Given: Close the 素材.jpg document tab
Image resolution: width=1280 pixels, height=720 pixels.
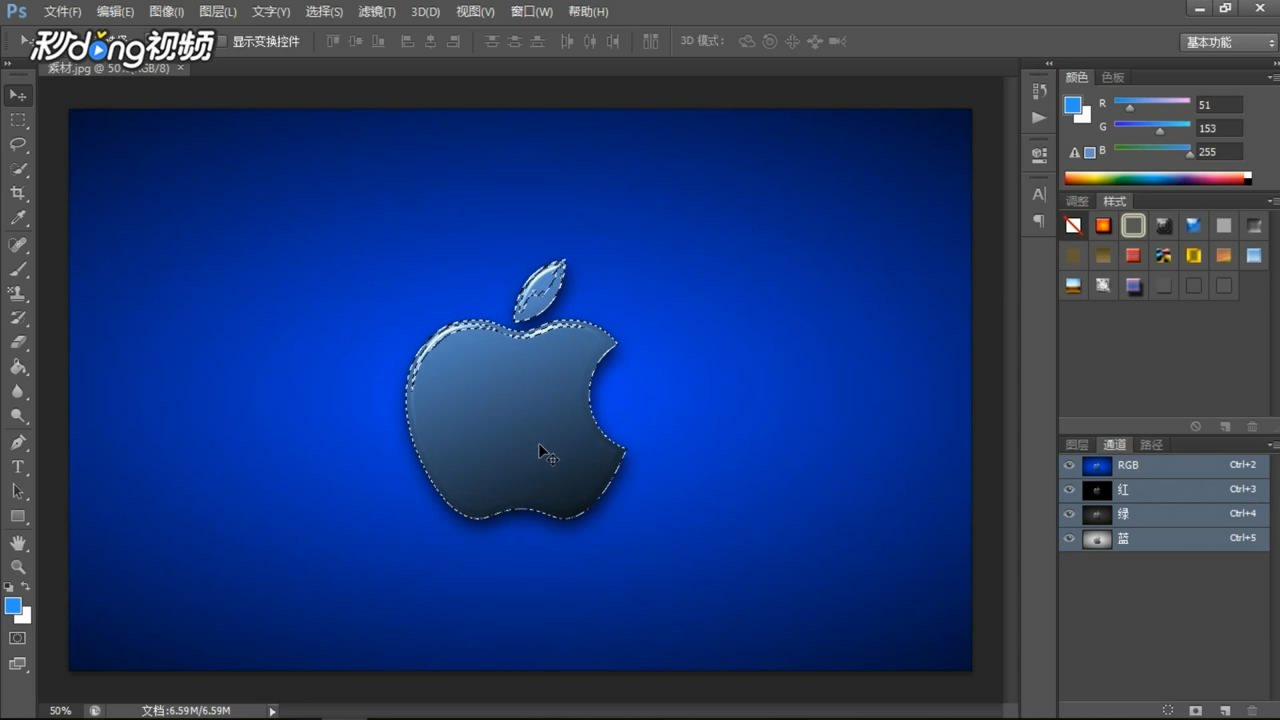Looking at the screenshot, I should [179, 68].
